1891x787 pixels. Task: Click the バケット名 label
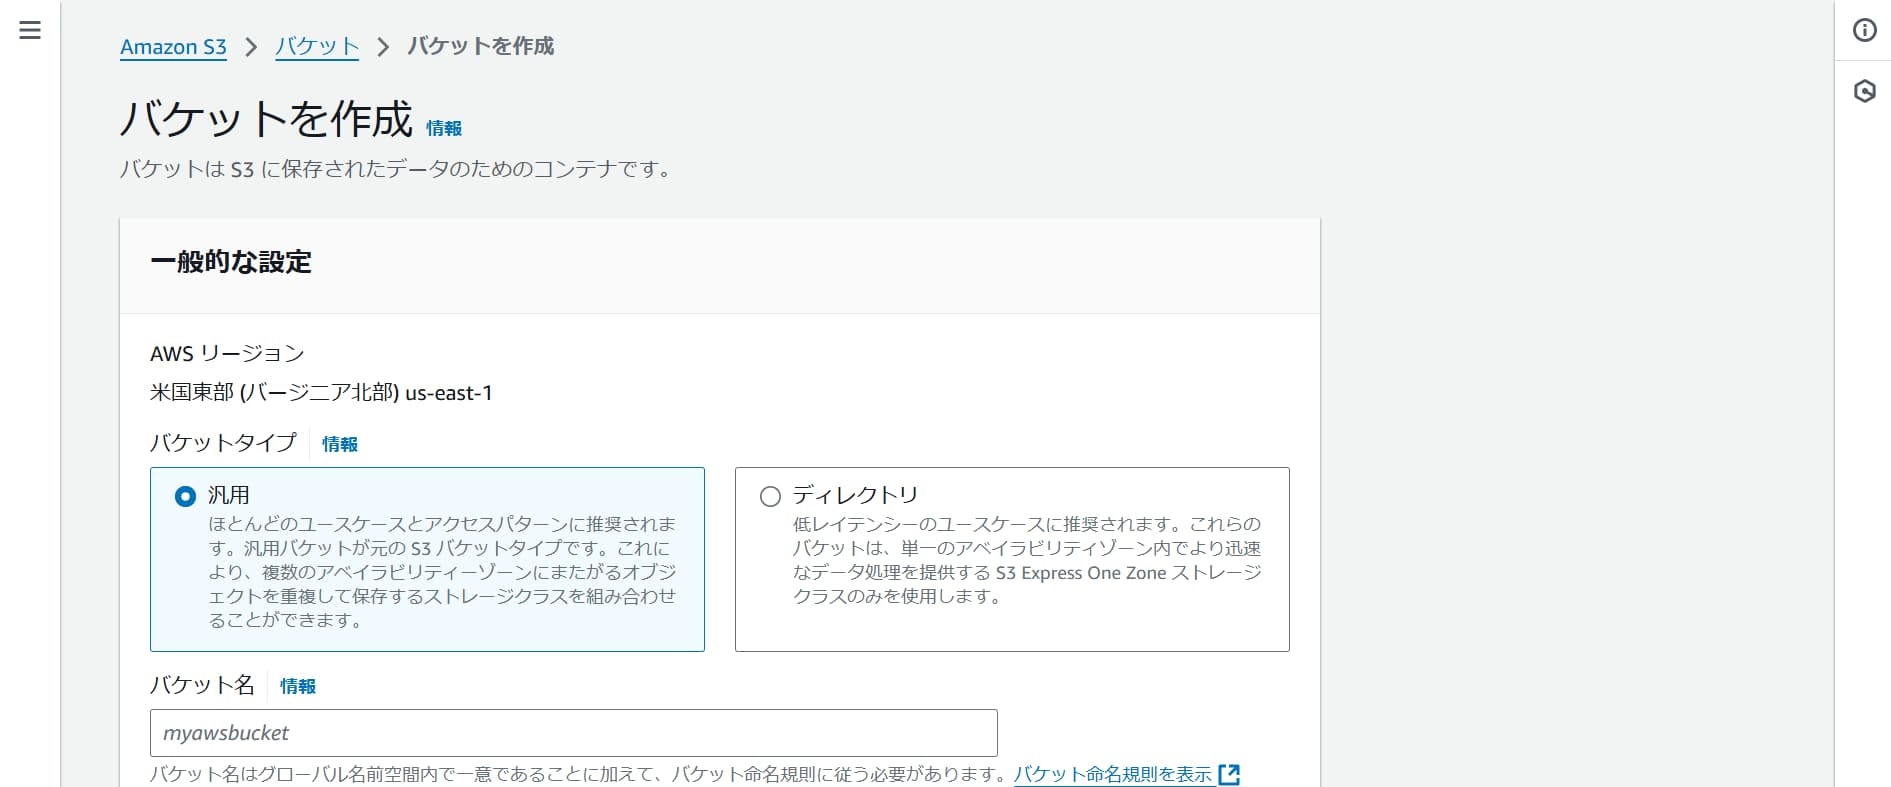click(202, 685)
